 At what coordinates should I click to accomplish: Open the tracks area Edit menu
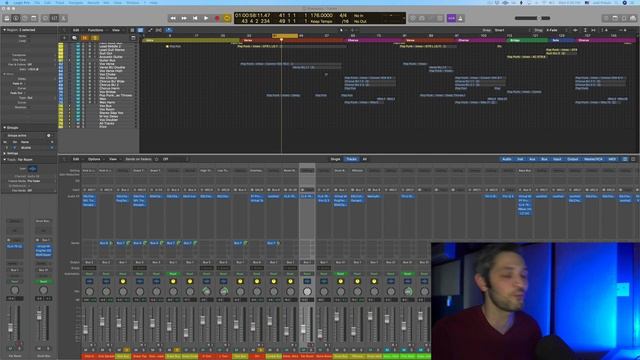click(76, 30)
